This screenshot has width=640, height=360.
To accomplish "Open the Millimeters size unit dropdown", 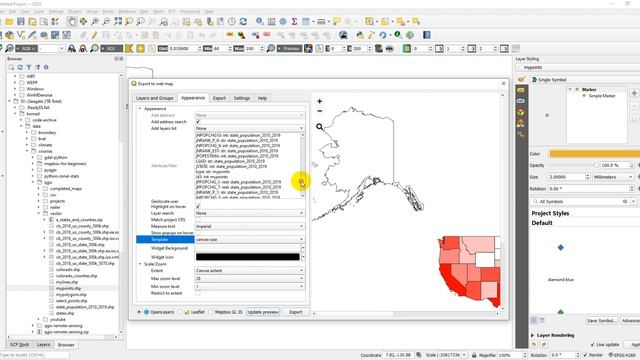I will tap(613, 177).
